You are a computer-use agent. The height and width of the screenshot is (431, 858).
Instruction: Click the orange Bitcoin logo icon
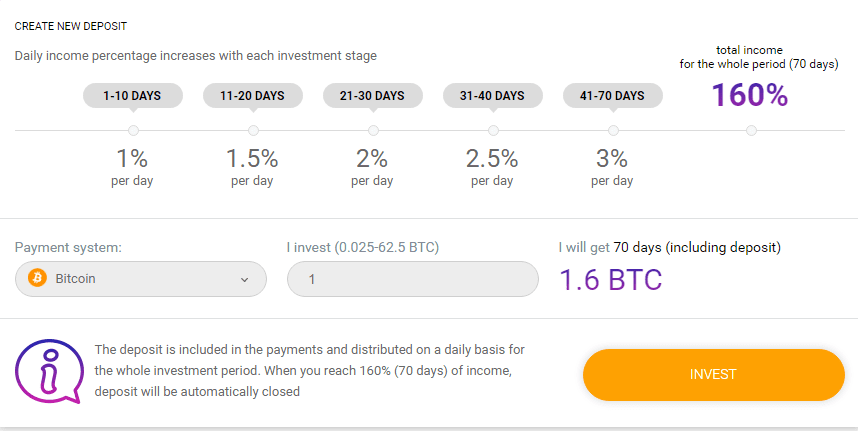tap(38, 279)
